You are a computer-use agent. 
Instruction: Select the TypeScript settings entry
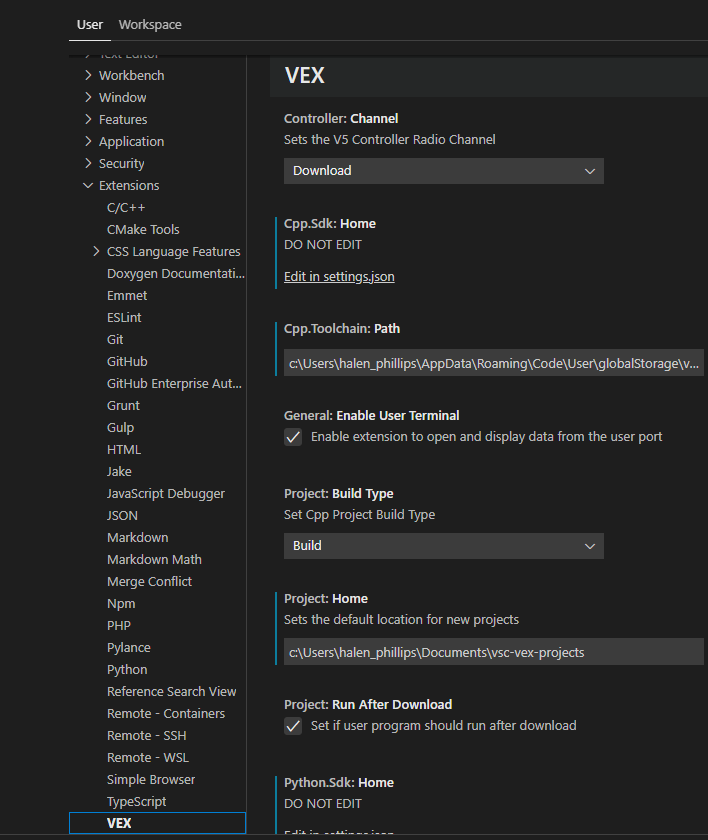(136, 801)
